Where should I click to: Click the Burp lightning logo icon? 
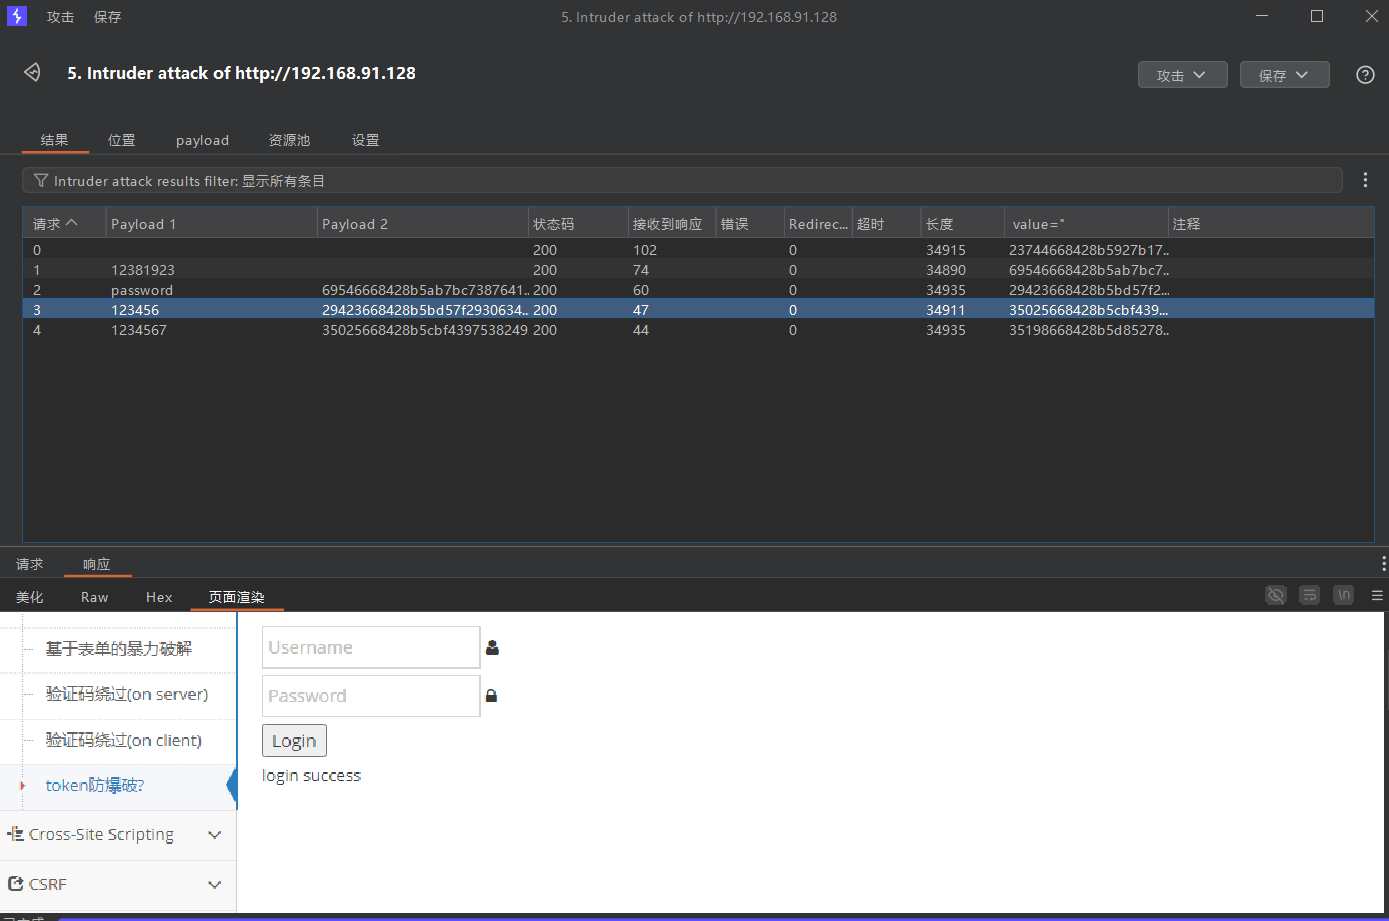pyautogui.click(x=16, y=16)
